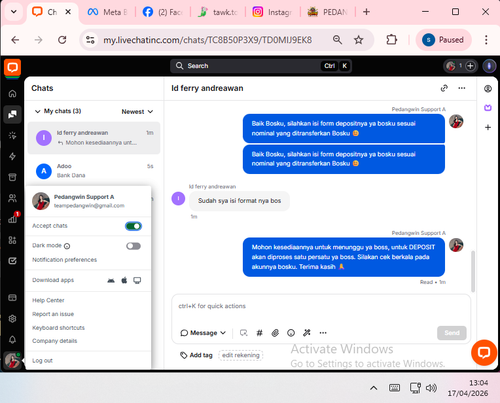Open the Adoo chat row
Viewport: 500px width, 403px height.
tap(94, 171)
